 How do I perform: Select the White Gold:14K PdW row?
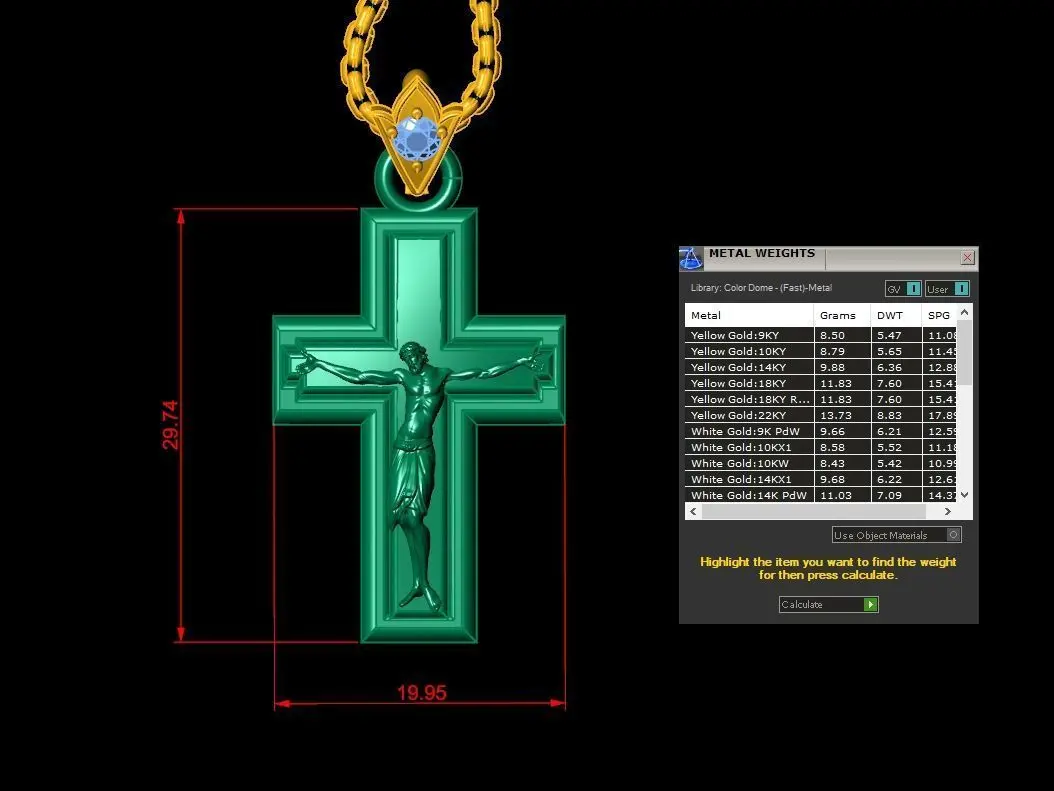click(821, 495)
